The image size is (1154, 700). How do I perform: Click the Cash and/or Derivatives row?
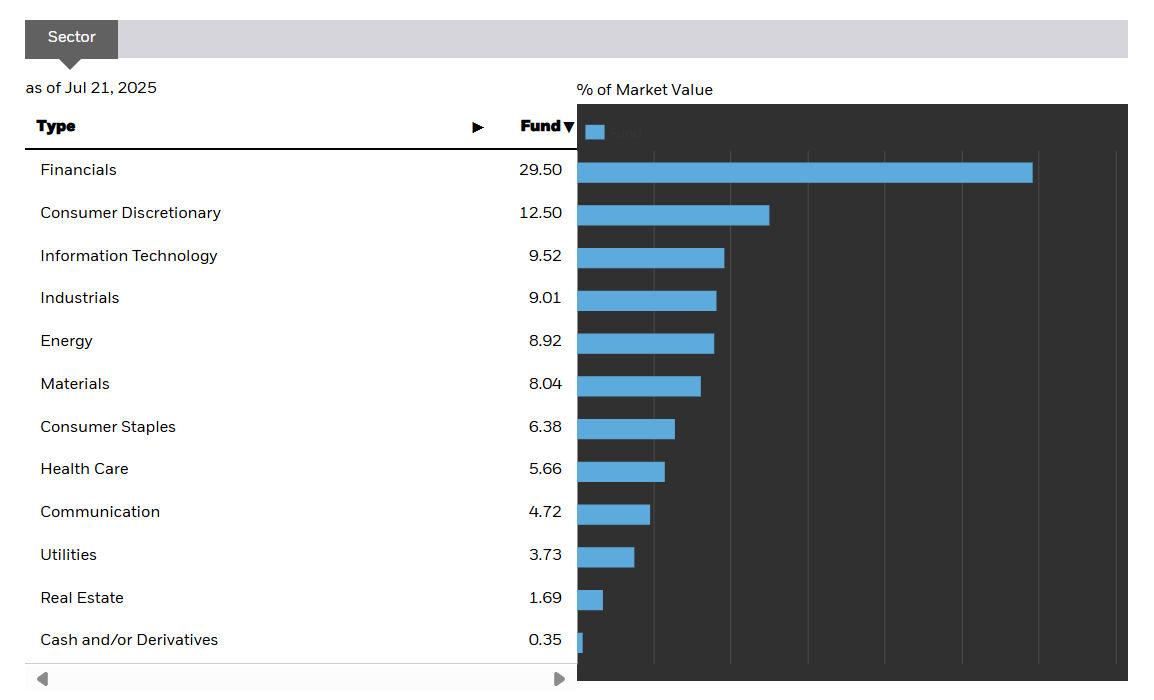129,640
